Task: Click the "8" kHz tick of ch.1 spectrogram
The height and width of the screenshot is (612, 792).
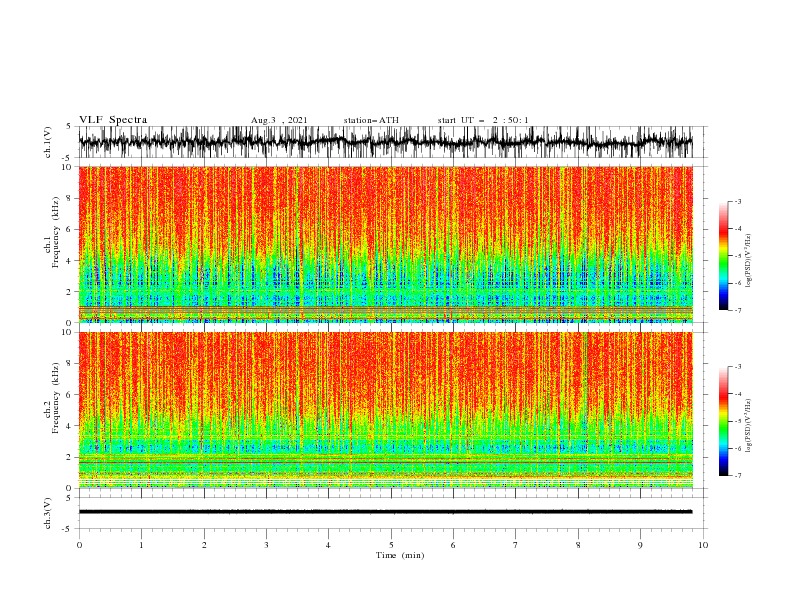Action: (70, 198)
